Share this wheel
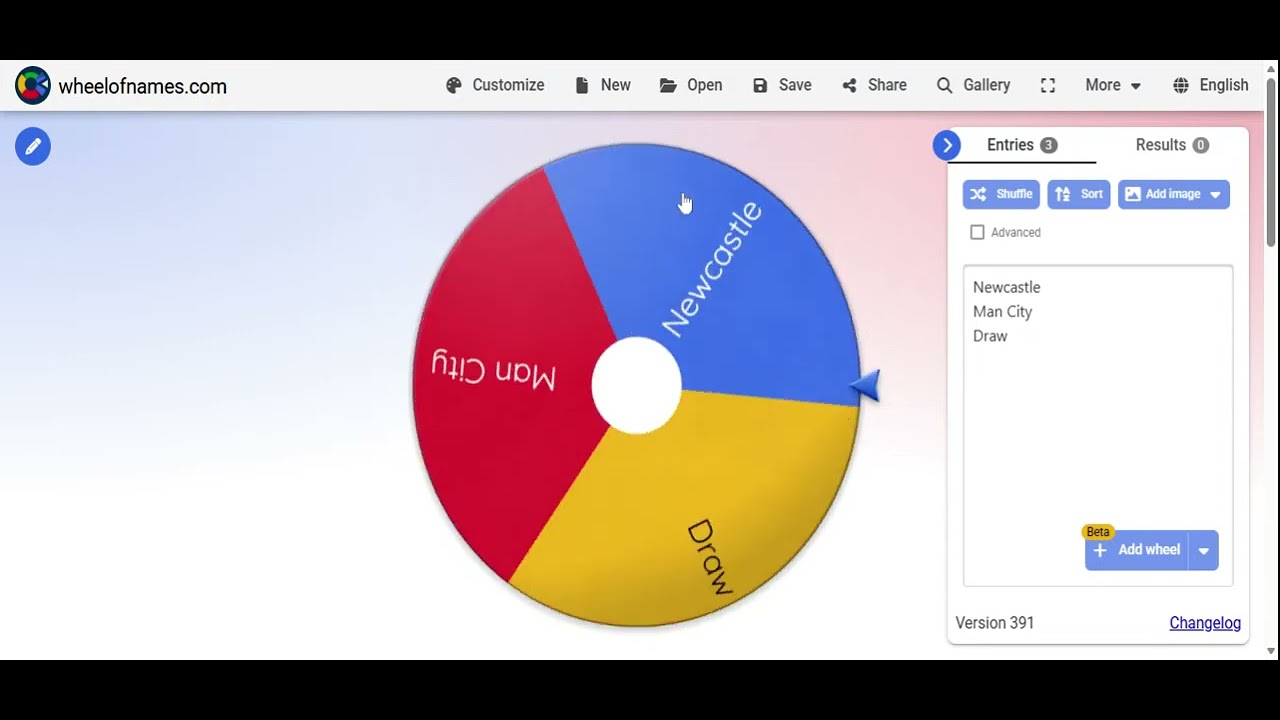1280x720 pixels. click(x=874, y=86)
